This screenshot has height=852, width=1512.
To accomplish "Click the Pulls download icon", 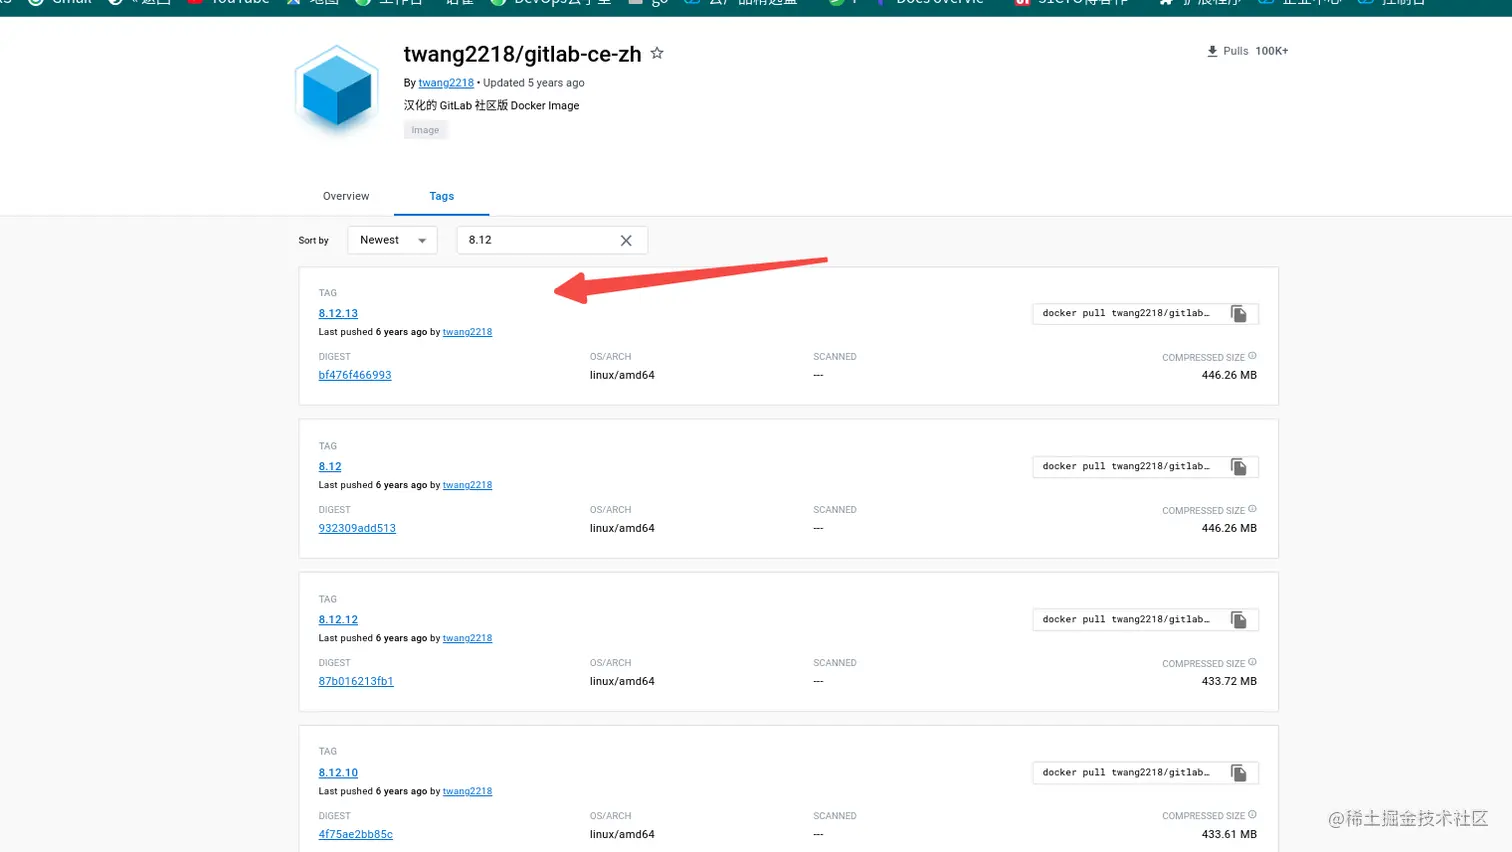I will pos(1212,51).
